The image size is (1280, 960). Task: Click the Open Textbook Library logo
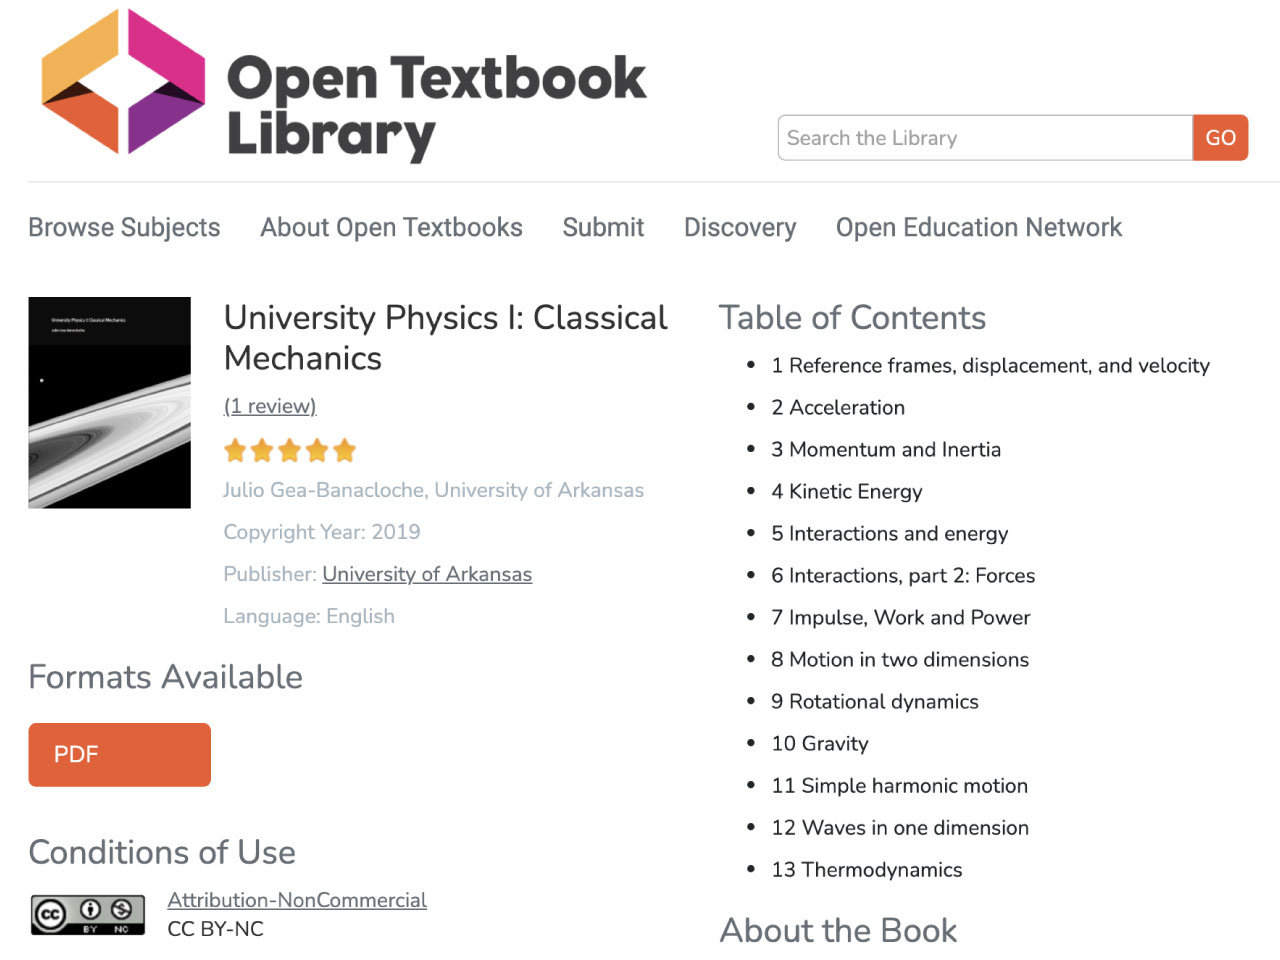tap(340, 85)
